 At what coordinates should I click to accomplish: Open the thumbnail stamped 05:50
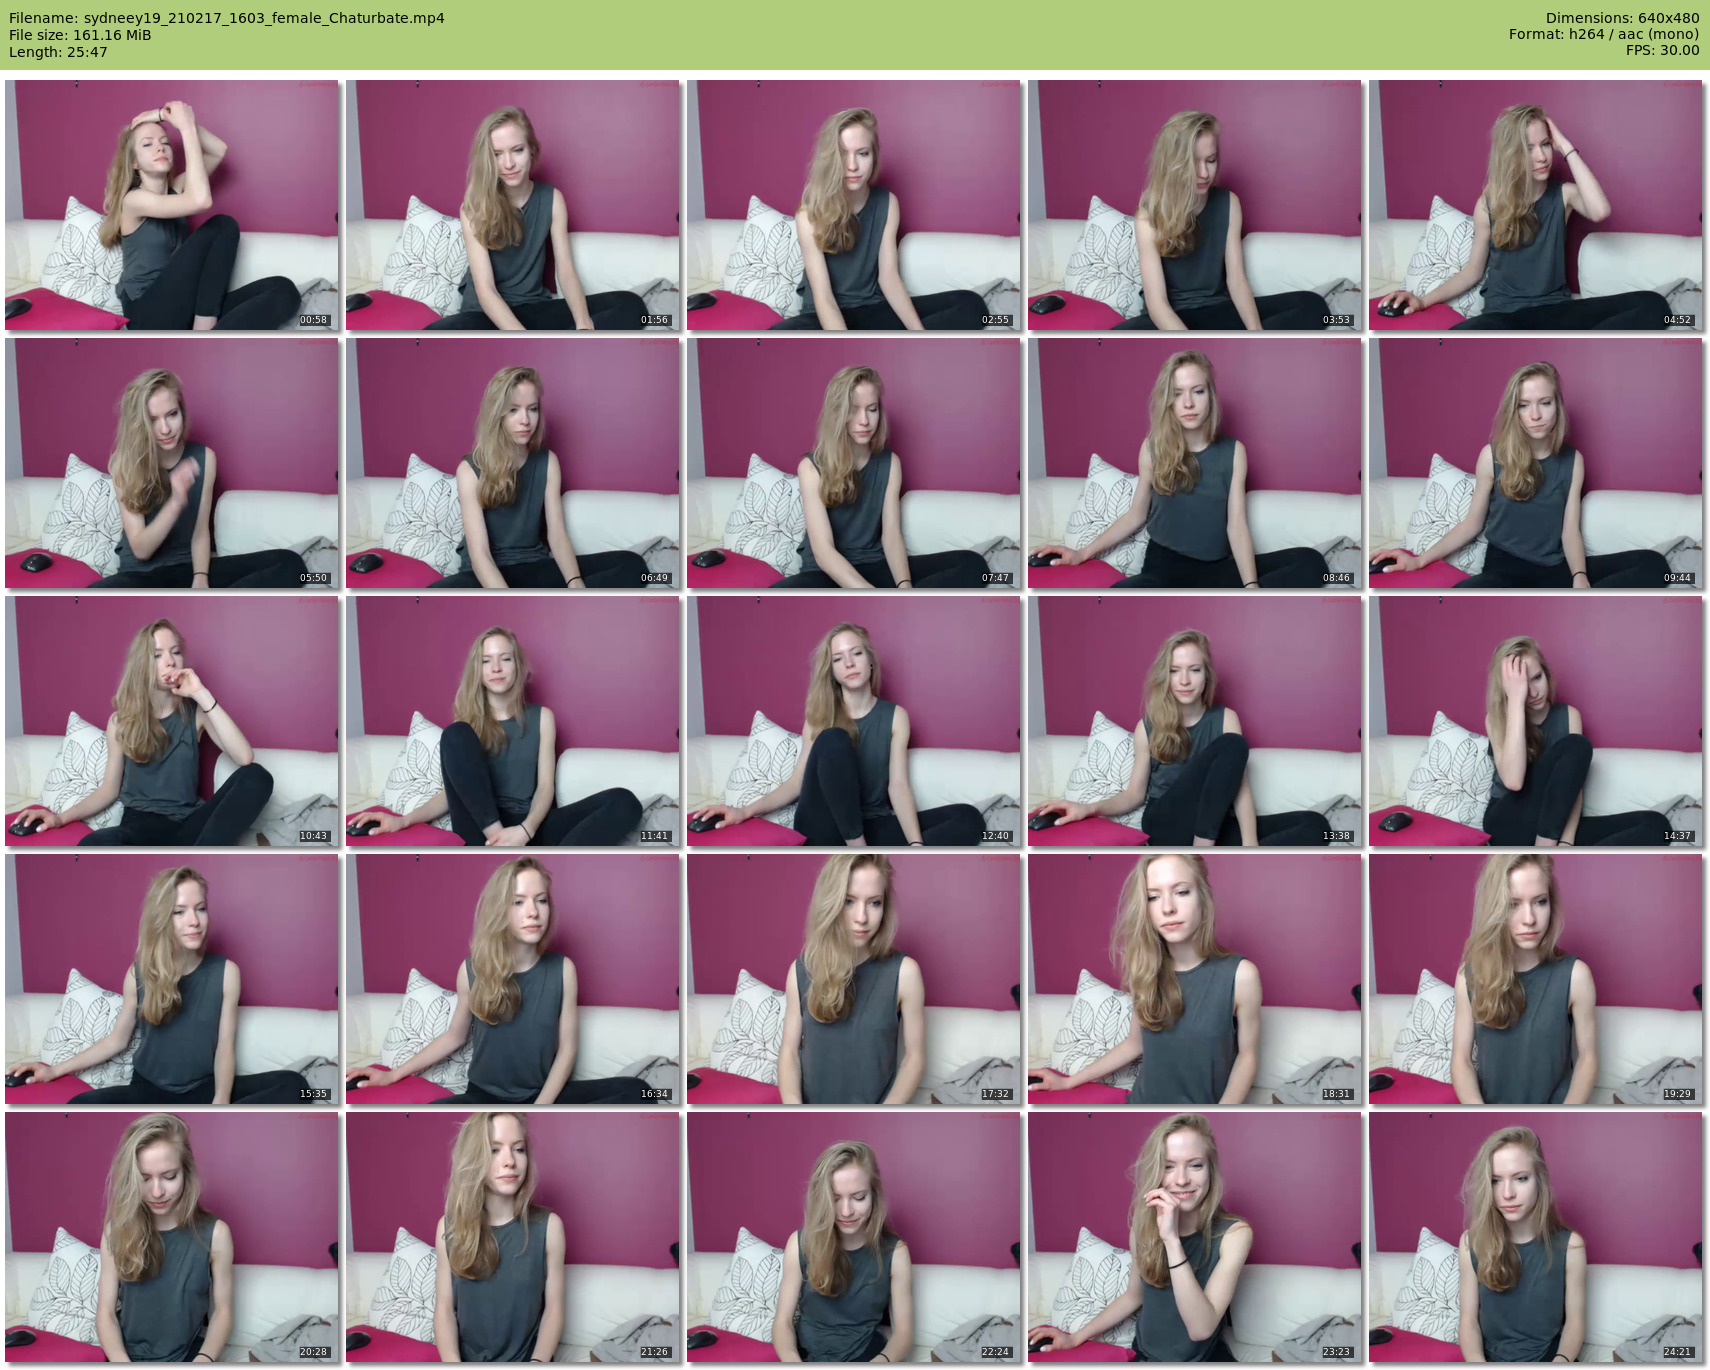(x=172, y=463)
